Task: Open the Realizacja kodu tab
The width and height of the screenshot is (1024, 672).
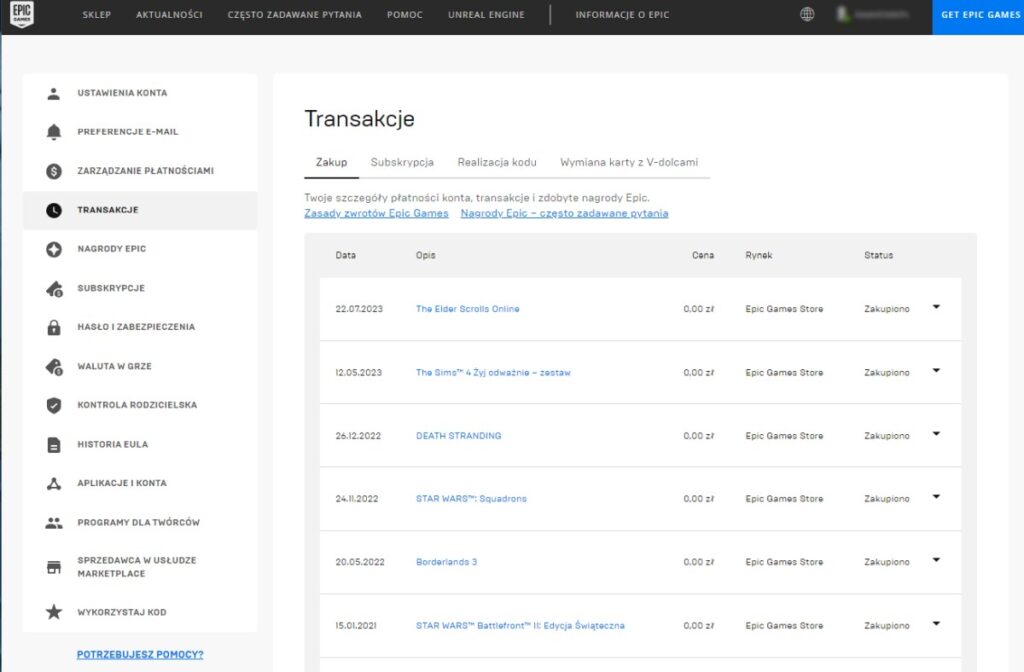Action: coord(497,162)
